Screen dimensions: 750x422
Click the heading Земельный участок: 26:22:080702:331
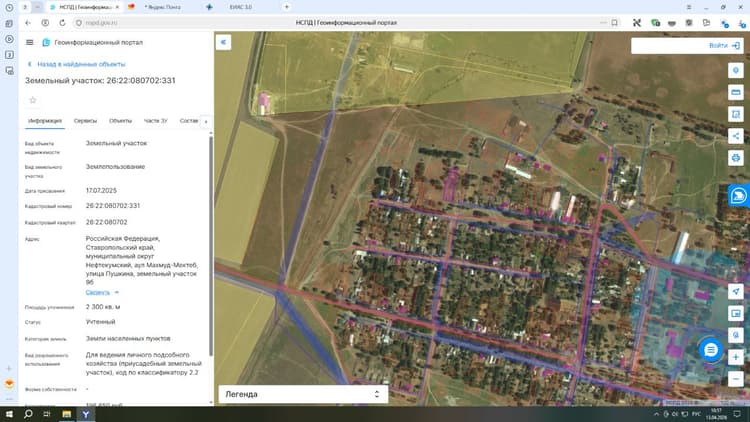point(100,80)
